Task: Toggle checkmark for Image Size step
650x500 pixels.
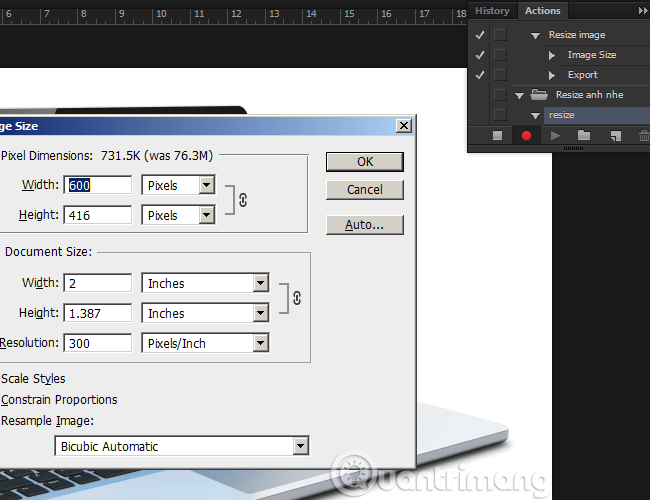Action: (x=480, y=55)
